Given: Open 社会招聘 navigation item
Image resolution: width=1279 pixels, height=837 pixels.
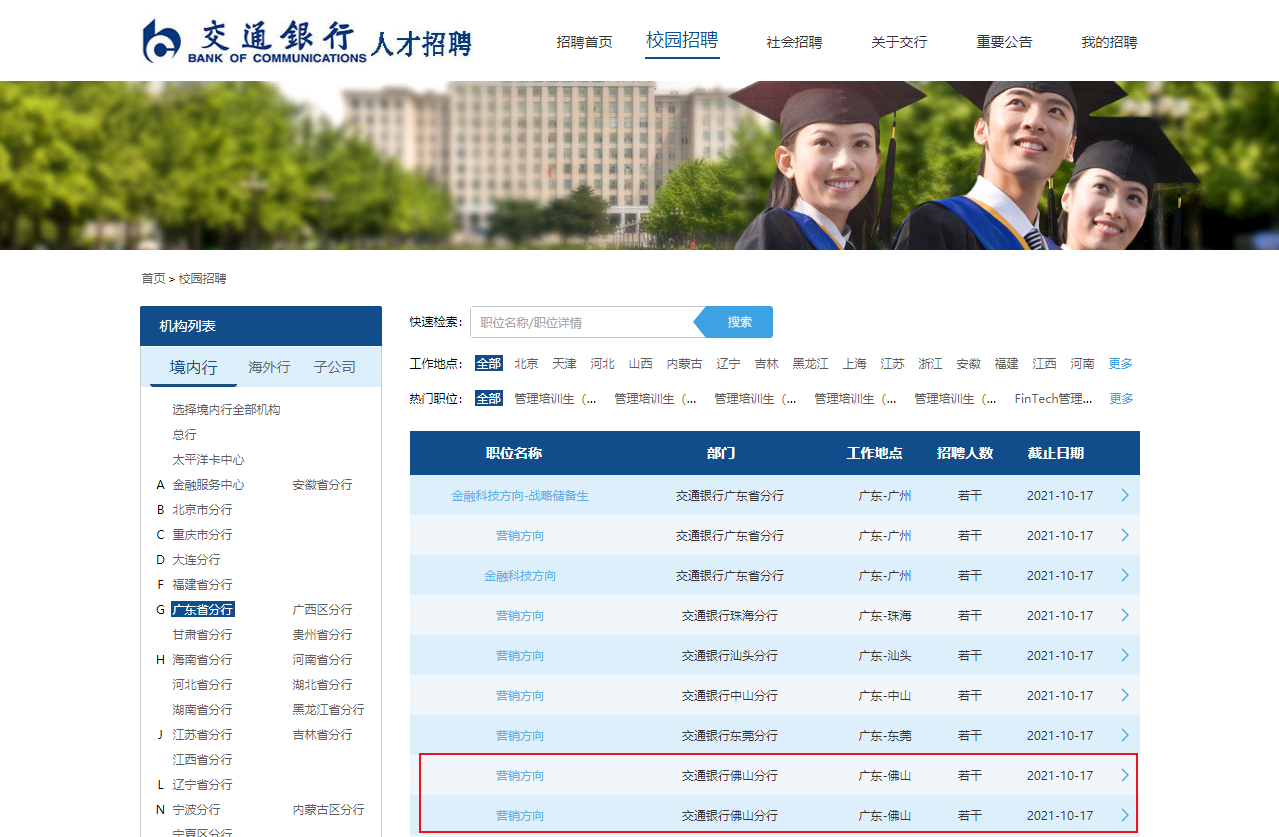Looking at the screenshot, I should pos(794,42).
